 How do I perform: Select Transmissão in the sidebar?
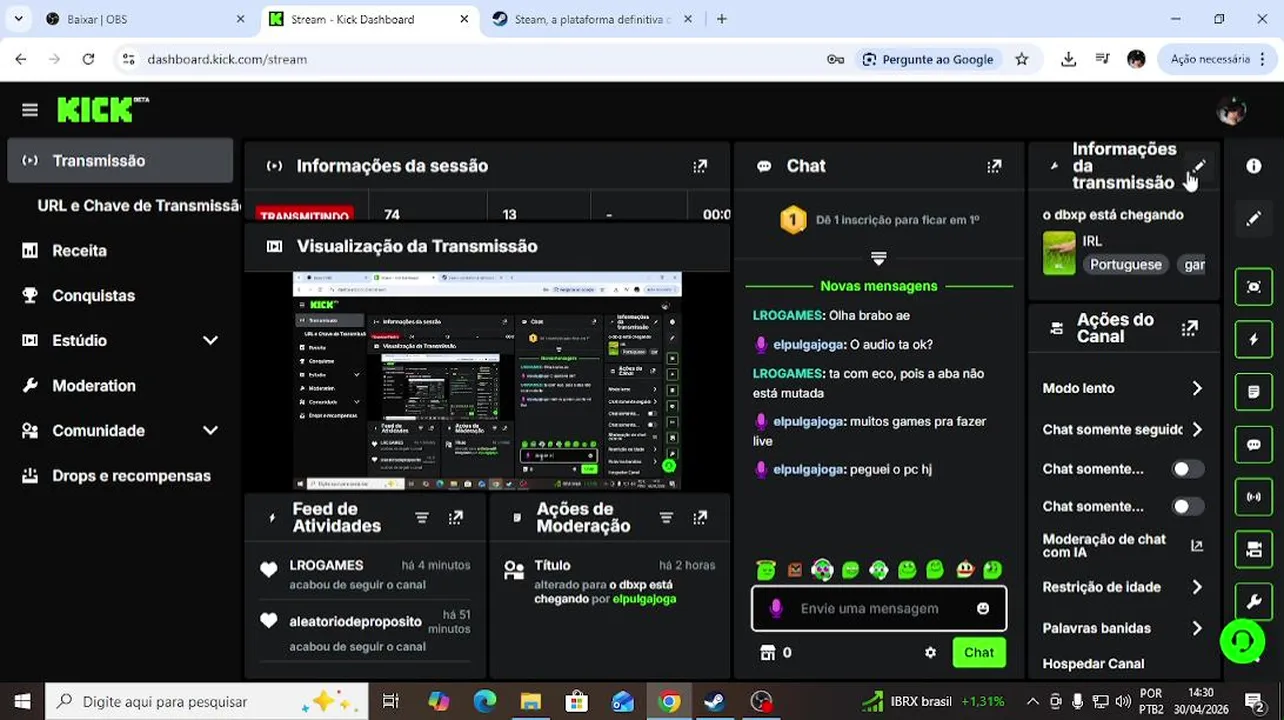[120, 161]
